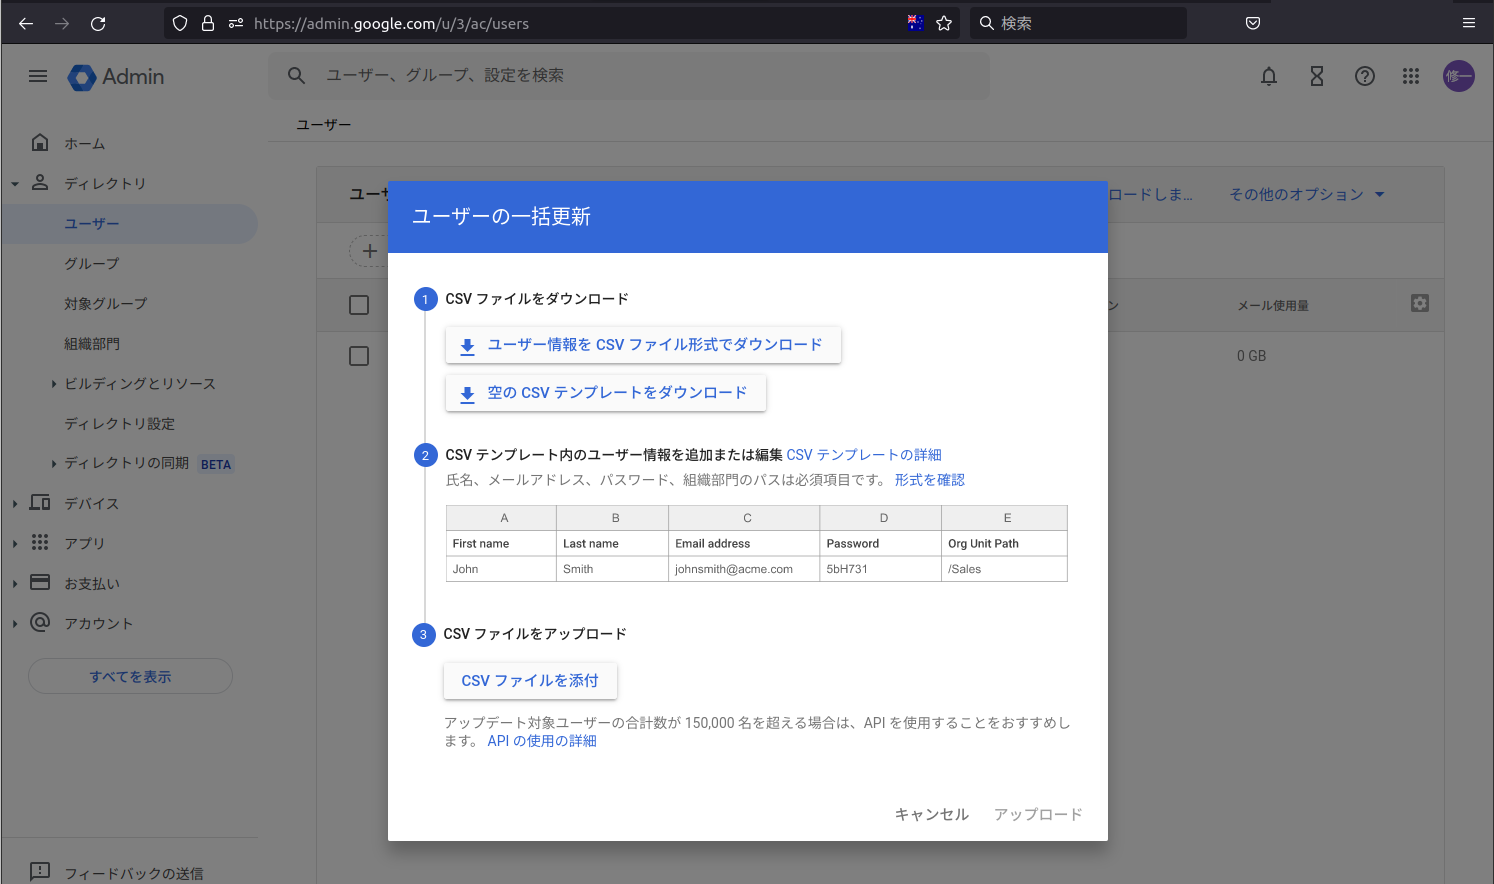
Task: Check the first user row checkbox
Action: 359,356
